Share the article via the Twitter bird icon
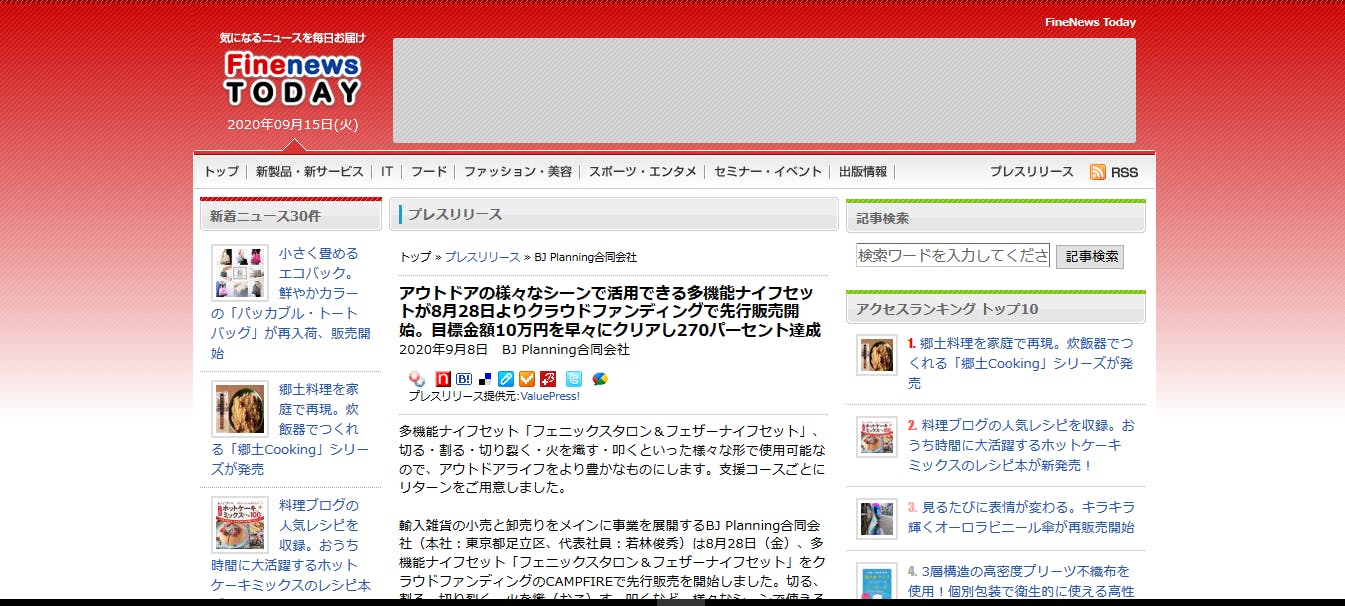This screenshot has width=1345, height=606. [574, 379]
